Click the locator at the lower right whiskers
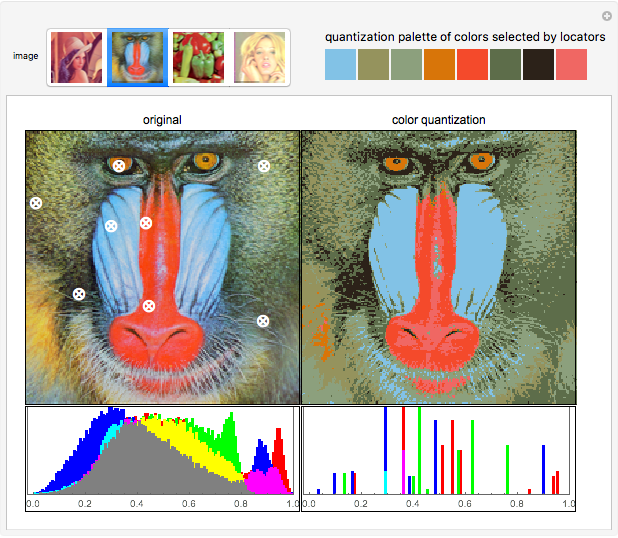Viewport: 618px width, 538px height. pos(263,321)
